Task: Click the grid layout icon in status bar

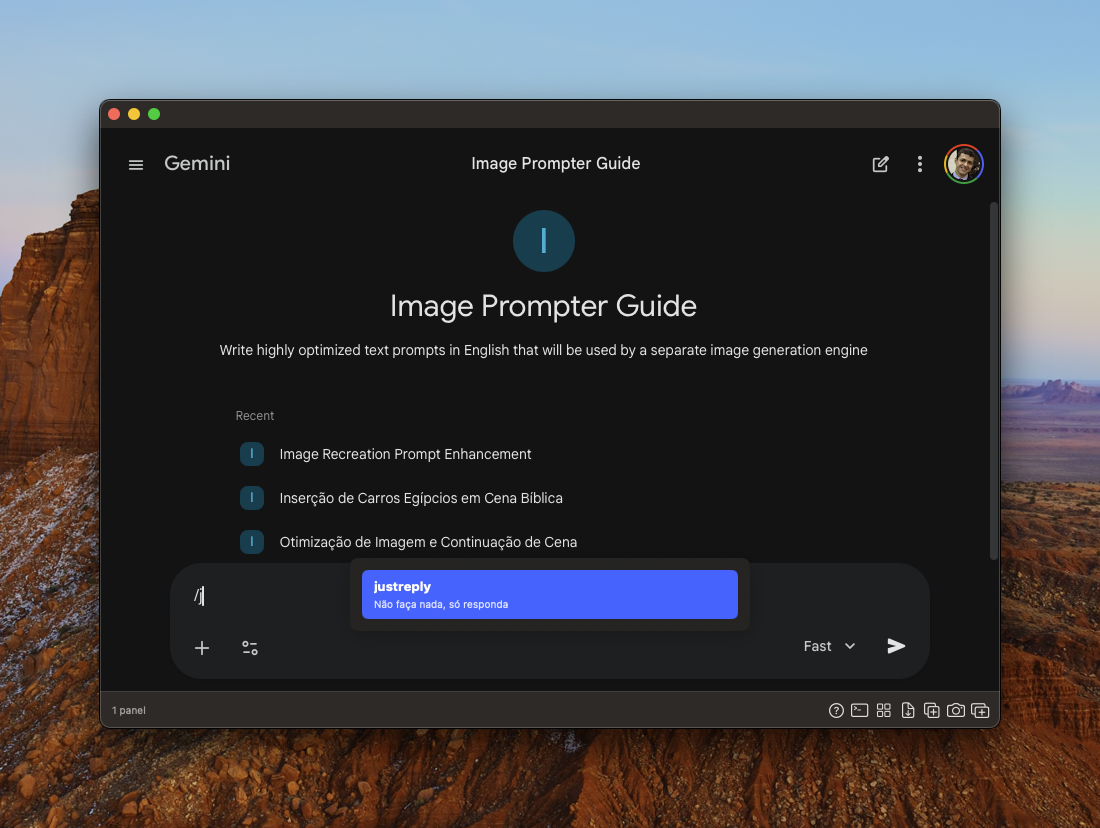Action: tap(883, 710)
